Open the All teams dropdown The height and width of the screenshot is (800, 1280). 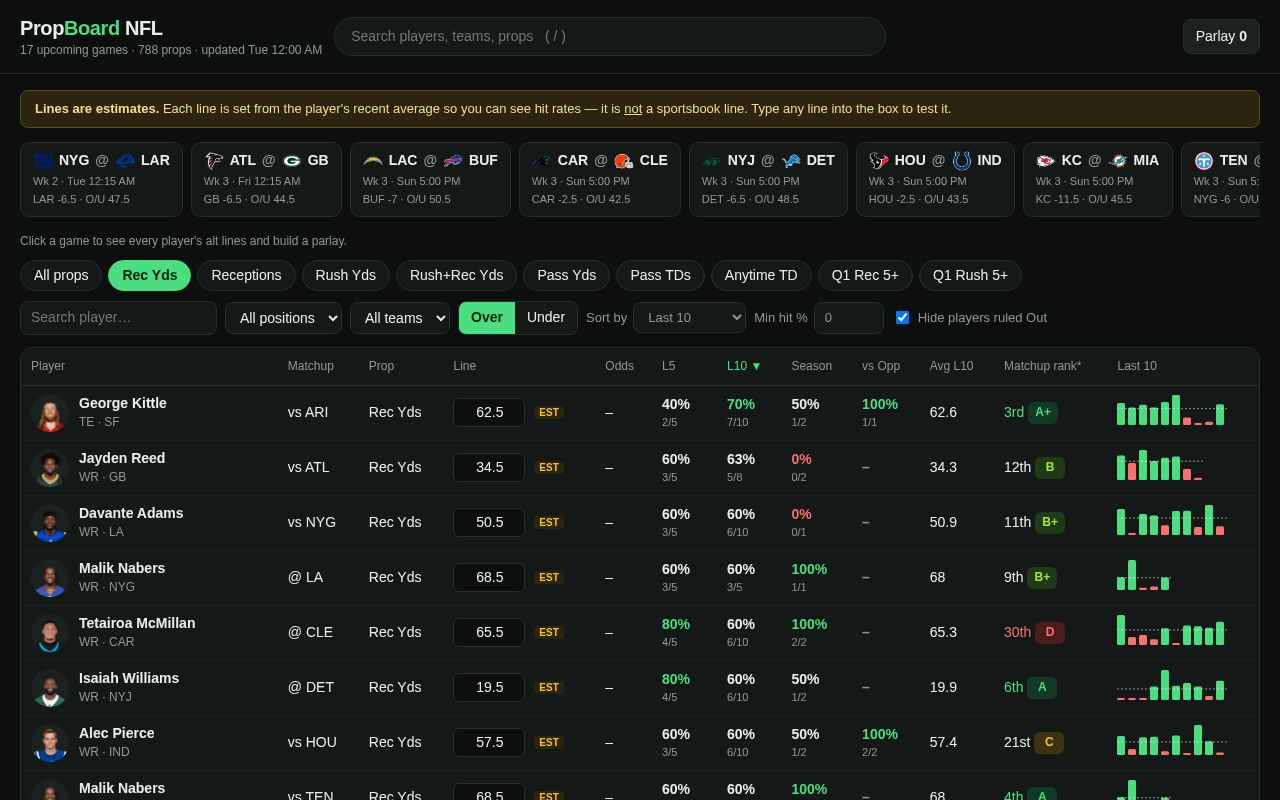pyautogui.click(x=400, y=318)
